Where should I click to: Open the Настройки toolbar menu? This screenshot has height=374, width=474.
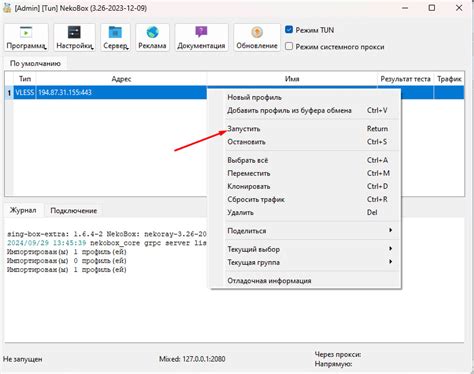click(74, 37)
